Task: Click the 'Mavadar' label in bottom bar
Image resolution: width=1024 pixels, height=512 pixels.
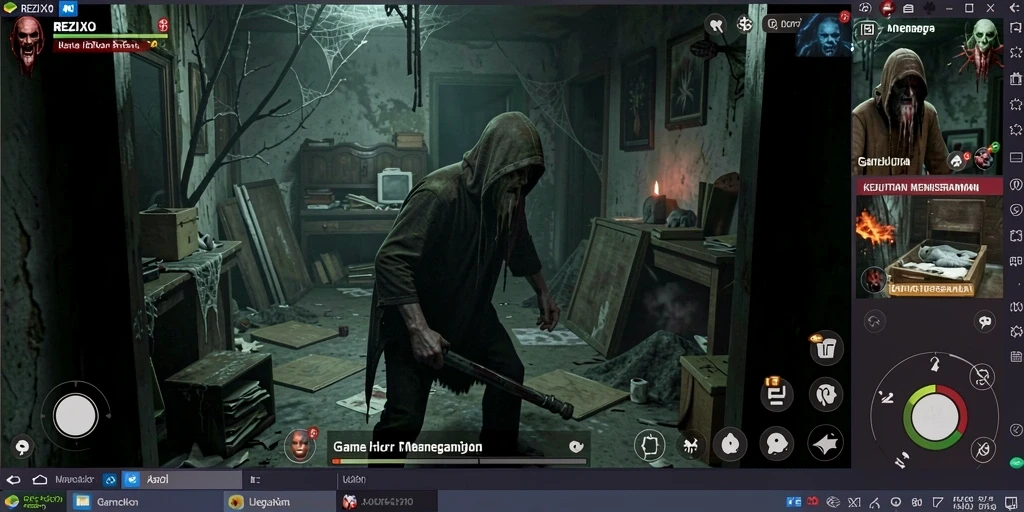Action: tap(75, 479)
